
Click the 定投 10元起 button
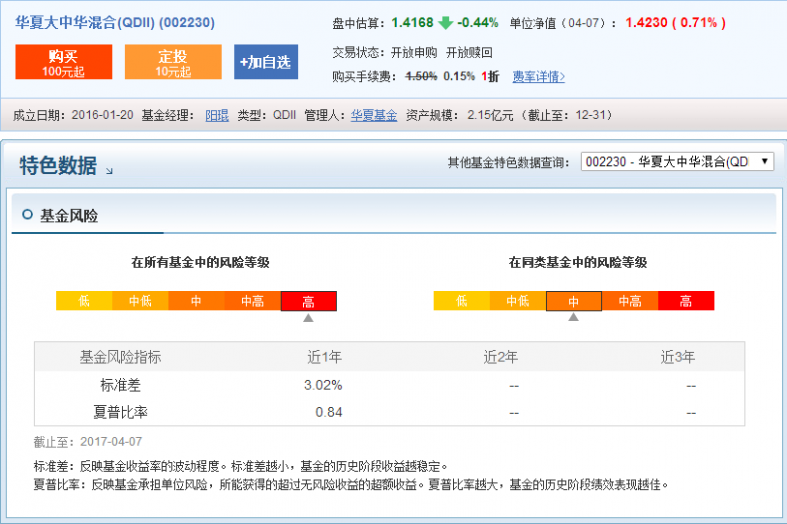coord(173,62)
